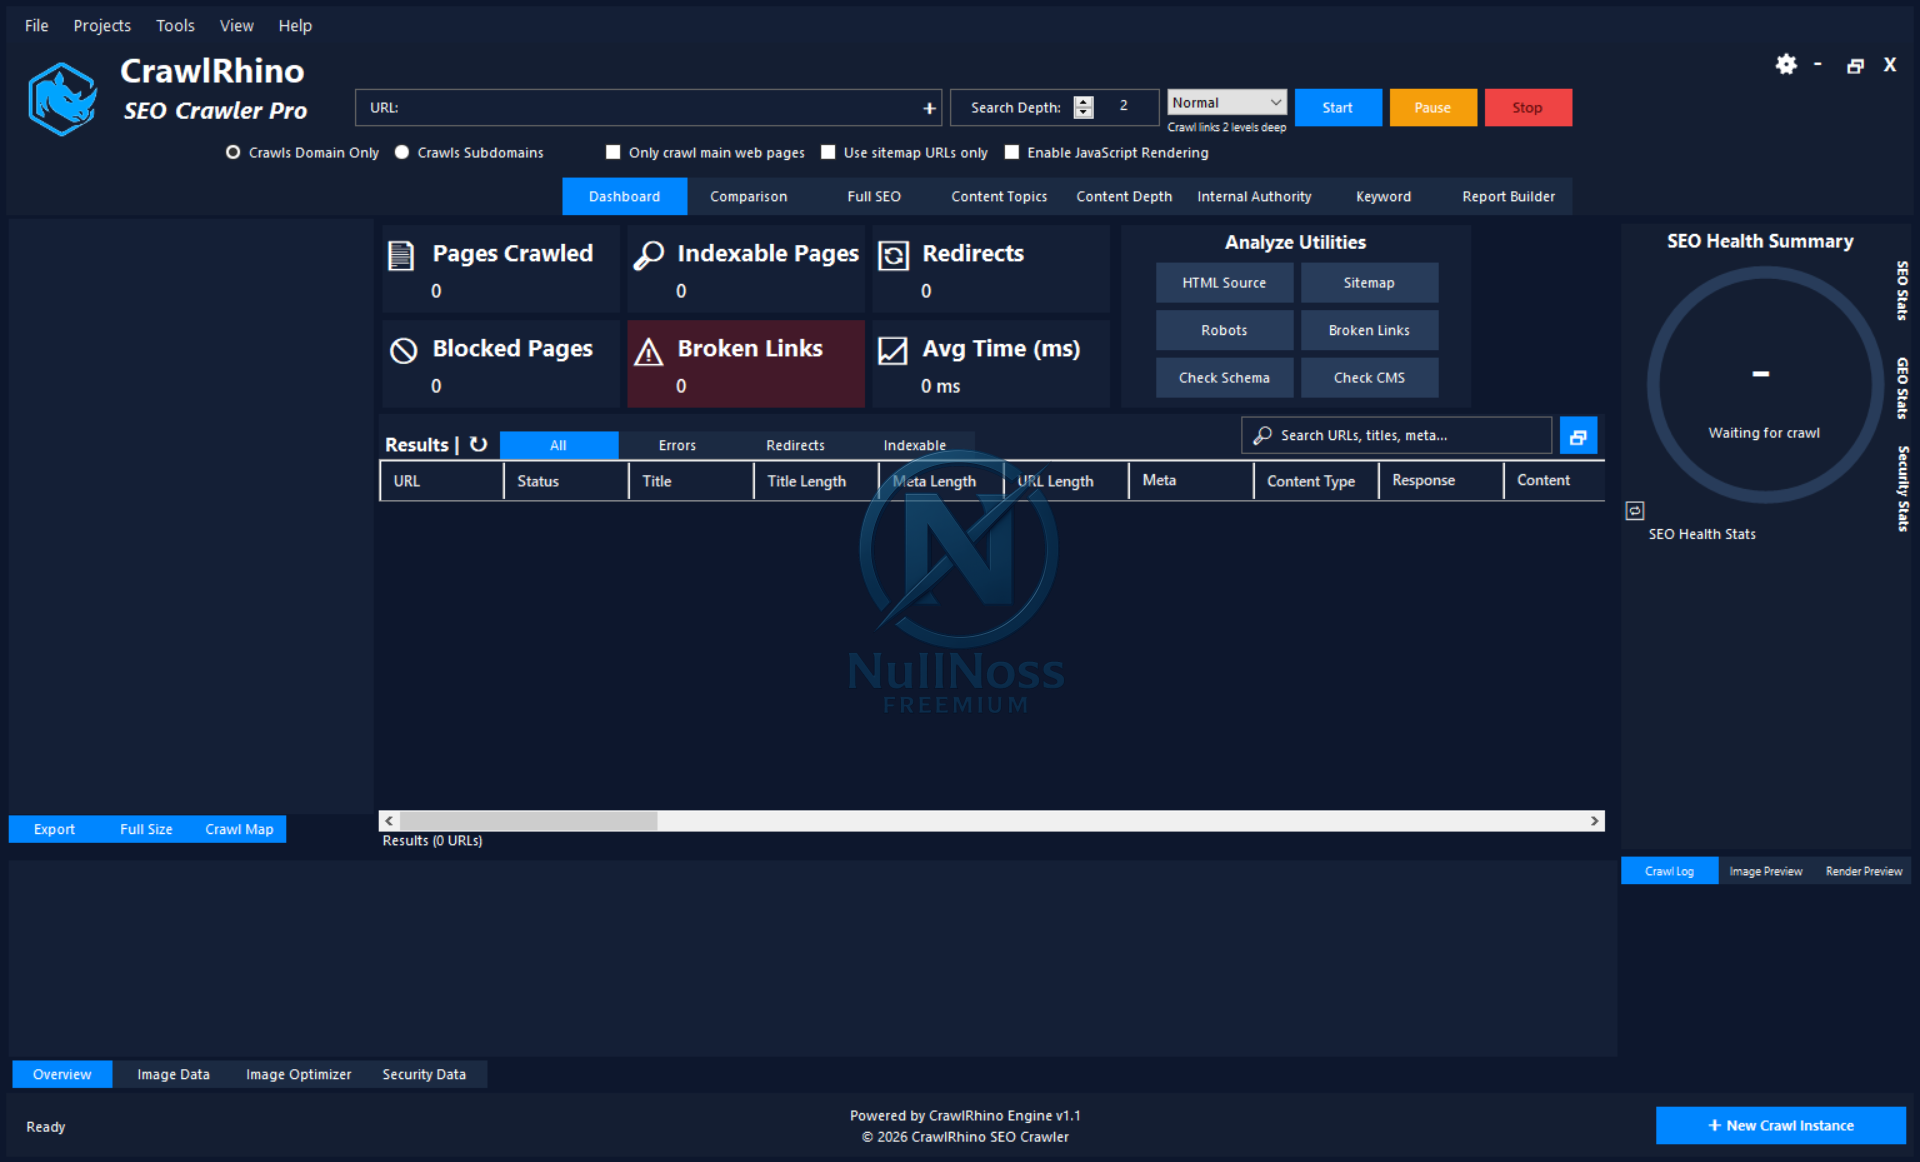This screenshot has width=1920, height=1162.
Task: Click the Export button
Action: 54,830
